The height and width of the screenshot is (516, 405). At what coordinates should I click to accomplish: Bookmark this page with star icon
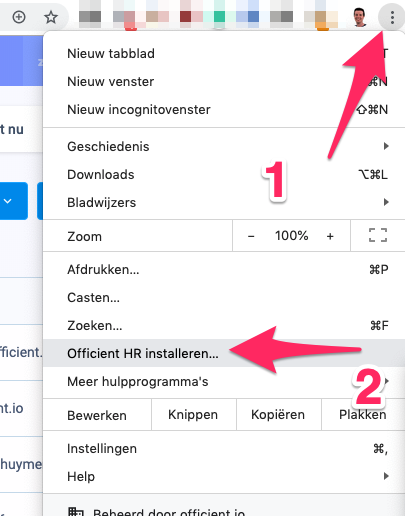point(51,17)
